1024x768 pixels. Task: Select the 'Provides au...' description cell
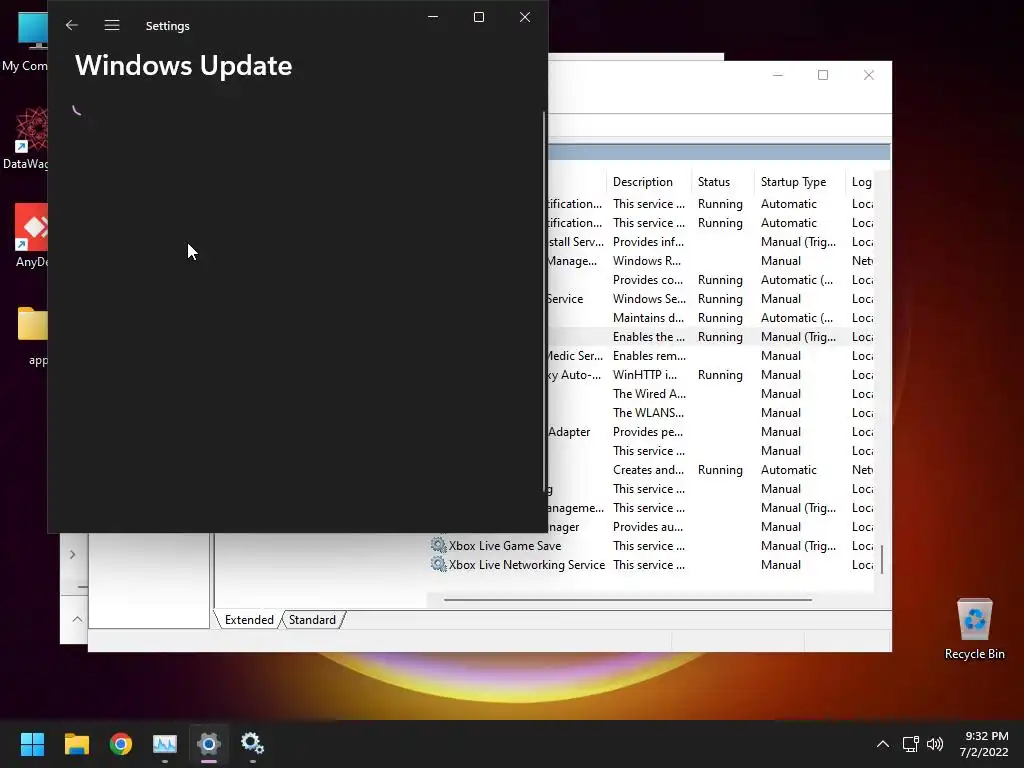pyautogui.click(x=648, y=526)
